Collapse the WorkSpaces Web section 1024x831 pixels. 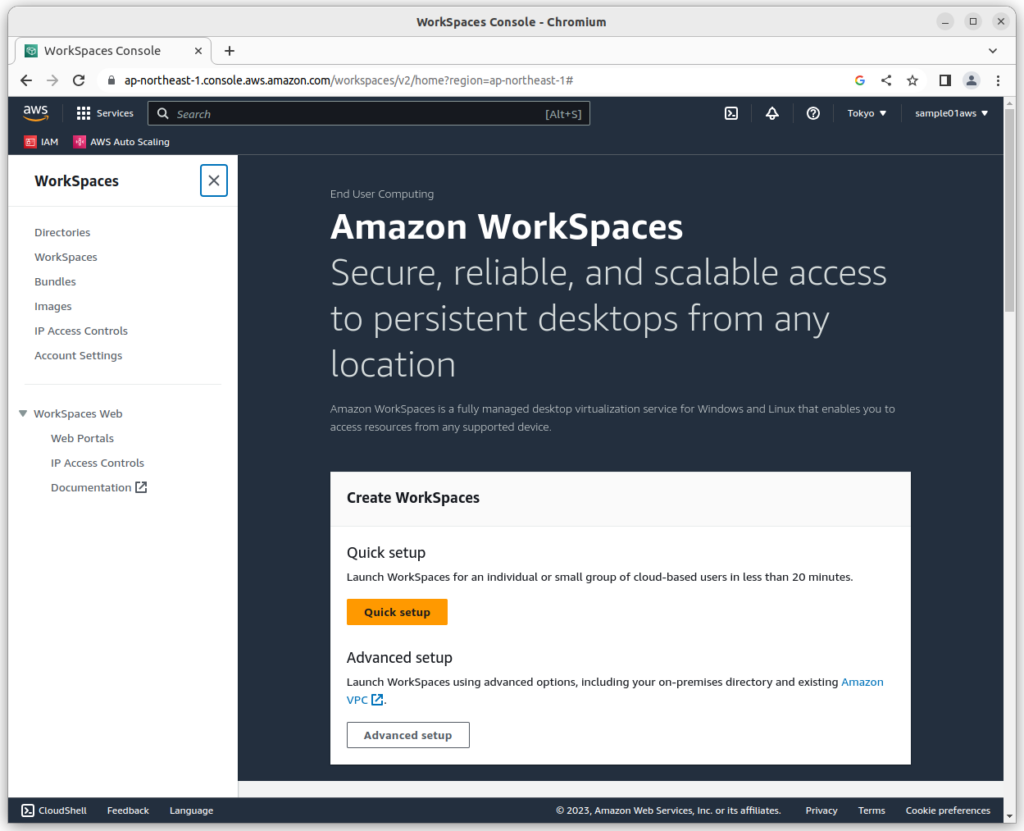(x=22, y=413)
